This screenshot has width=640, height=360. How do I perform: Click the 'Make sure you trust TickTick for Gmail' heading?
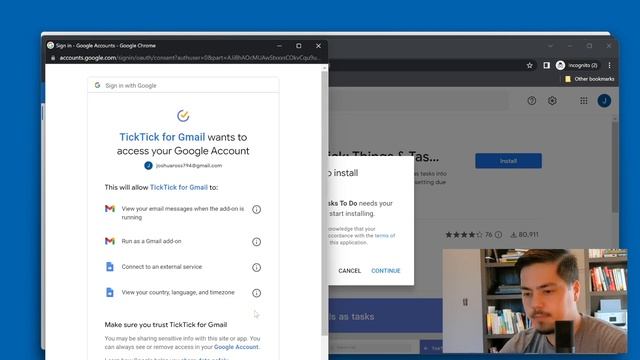(166, 325)
